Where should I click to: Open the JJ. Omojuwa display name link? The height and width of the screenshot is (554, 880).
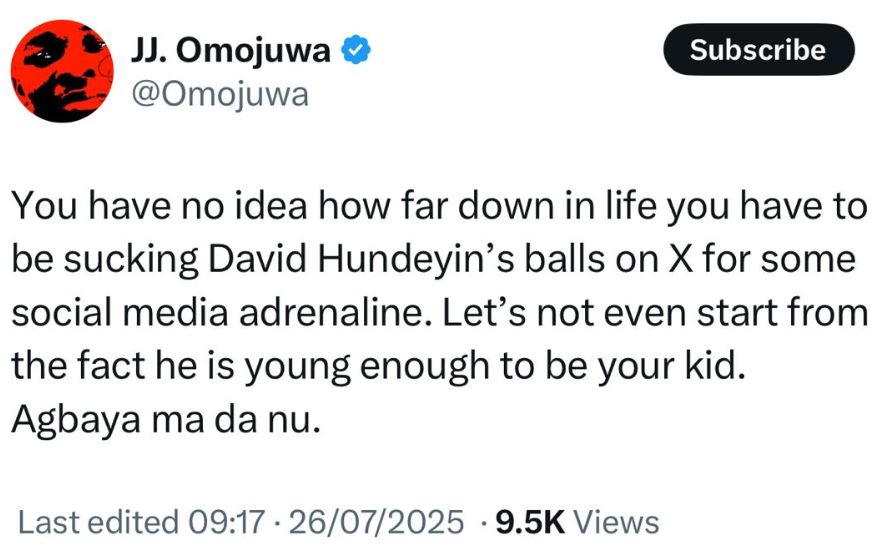[231, 50]
